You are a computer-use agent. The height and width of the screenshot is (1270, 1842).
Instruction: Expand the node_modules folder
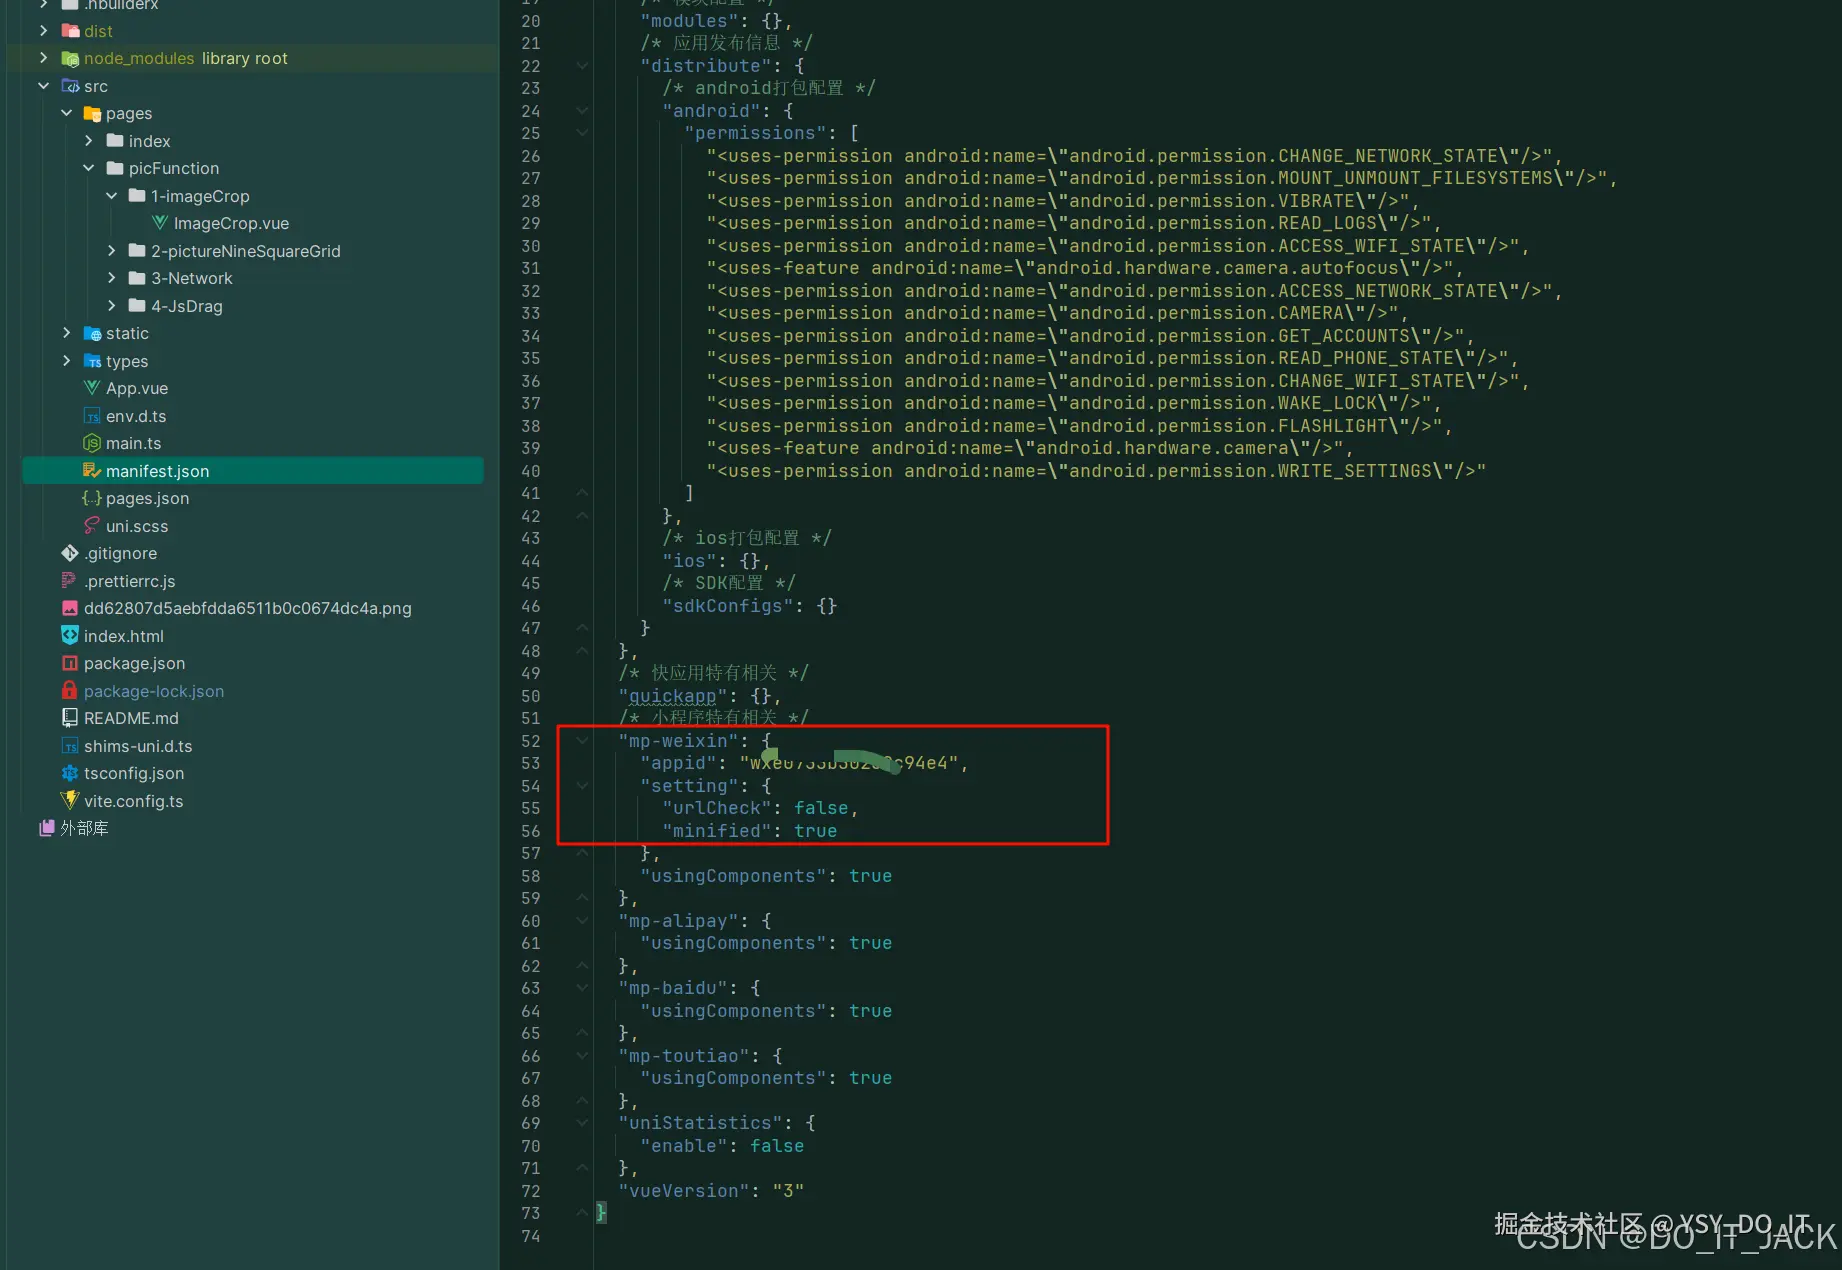pyautogui.click(x=43, y=58)
